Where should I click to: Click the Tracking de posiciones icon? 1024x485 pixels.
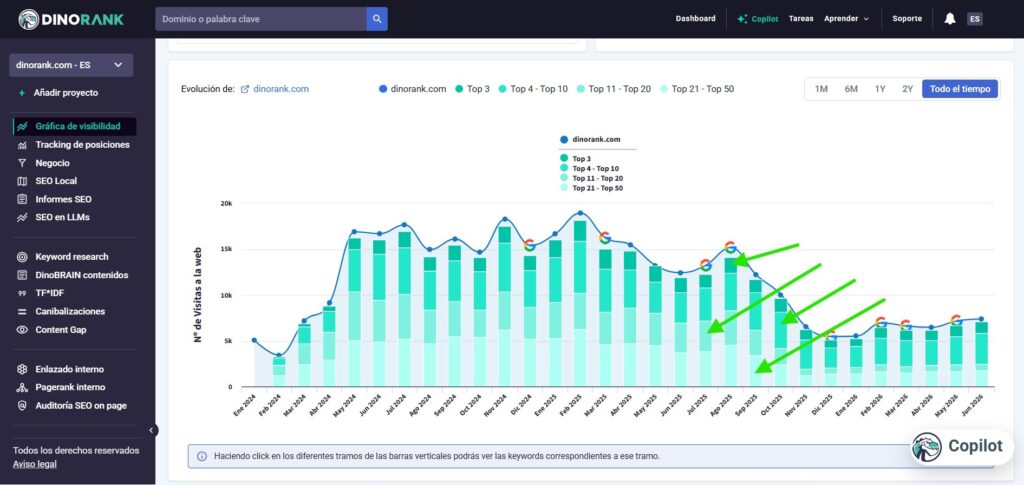click(x=22, y=145)
